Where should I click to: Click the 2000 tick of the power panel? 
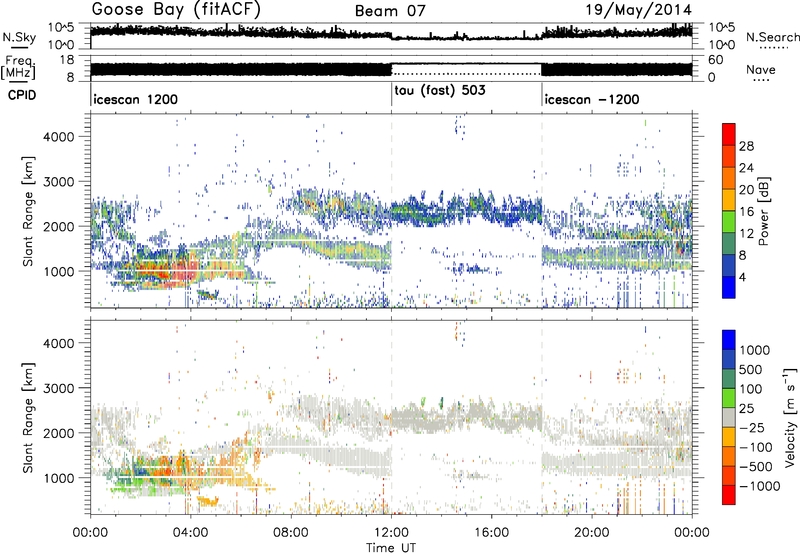[x=59, y=226]
